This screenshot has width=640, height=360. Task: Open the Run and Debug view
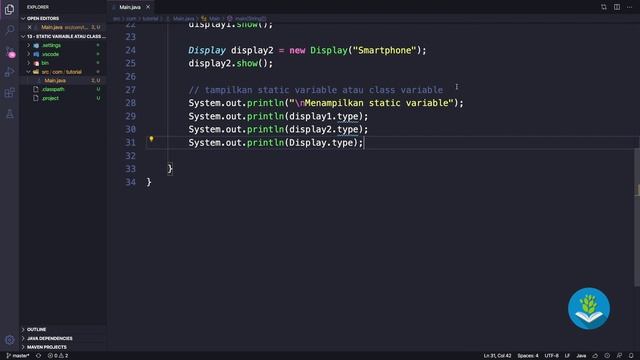pos(9,72)
